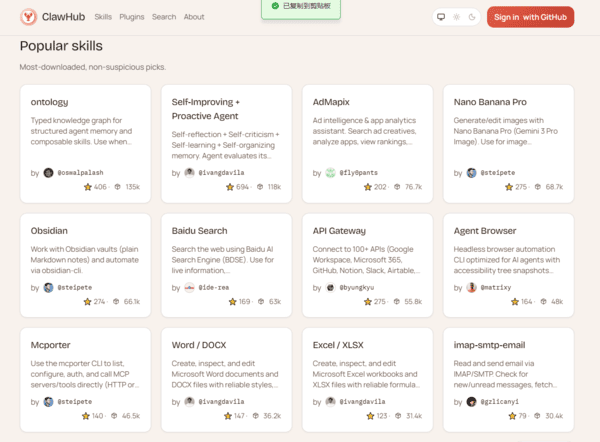Screen dimensions: 600x442
Task: Click @fly0pants avatar on AdMapix card
Action: point(330,173)
